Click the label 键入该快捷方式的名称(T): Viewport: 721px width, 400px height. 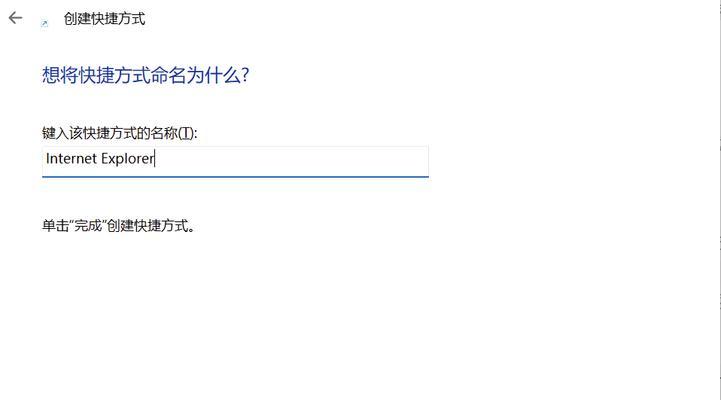(120, 133)
